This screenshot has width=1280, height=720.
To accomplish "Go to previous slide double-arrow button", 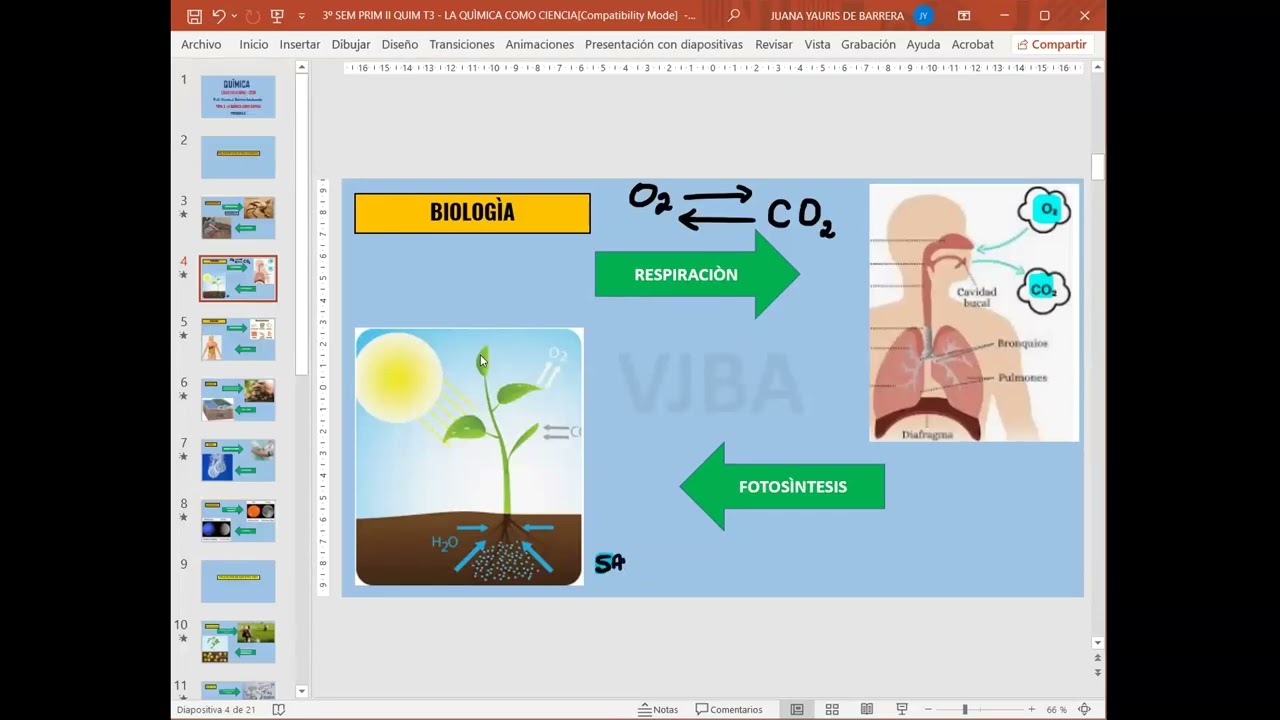I will [1098, 658].
